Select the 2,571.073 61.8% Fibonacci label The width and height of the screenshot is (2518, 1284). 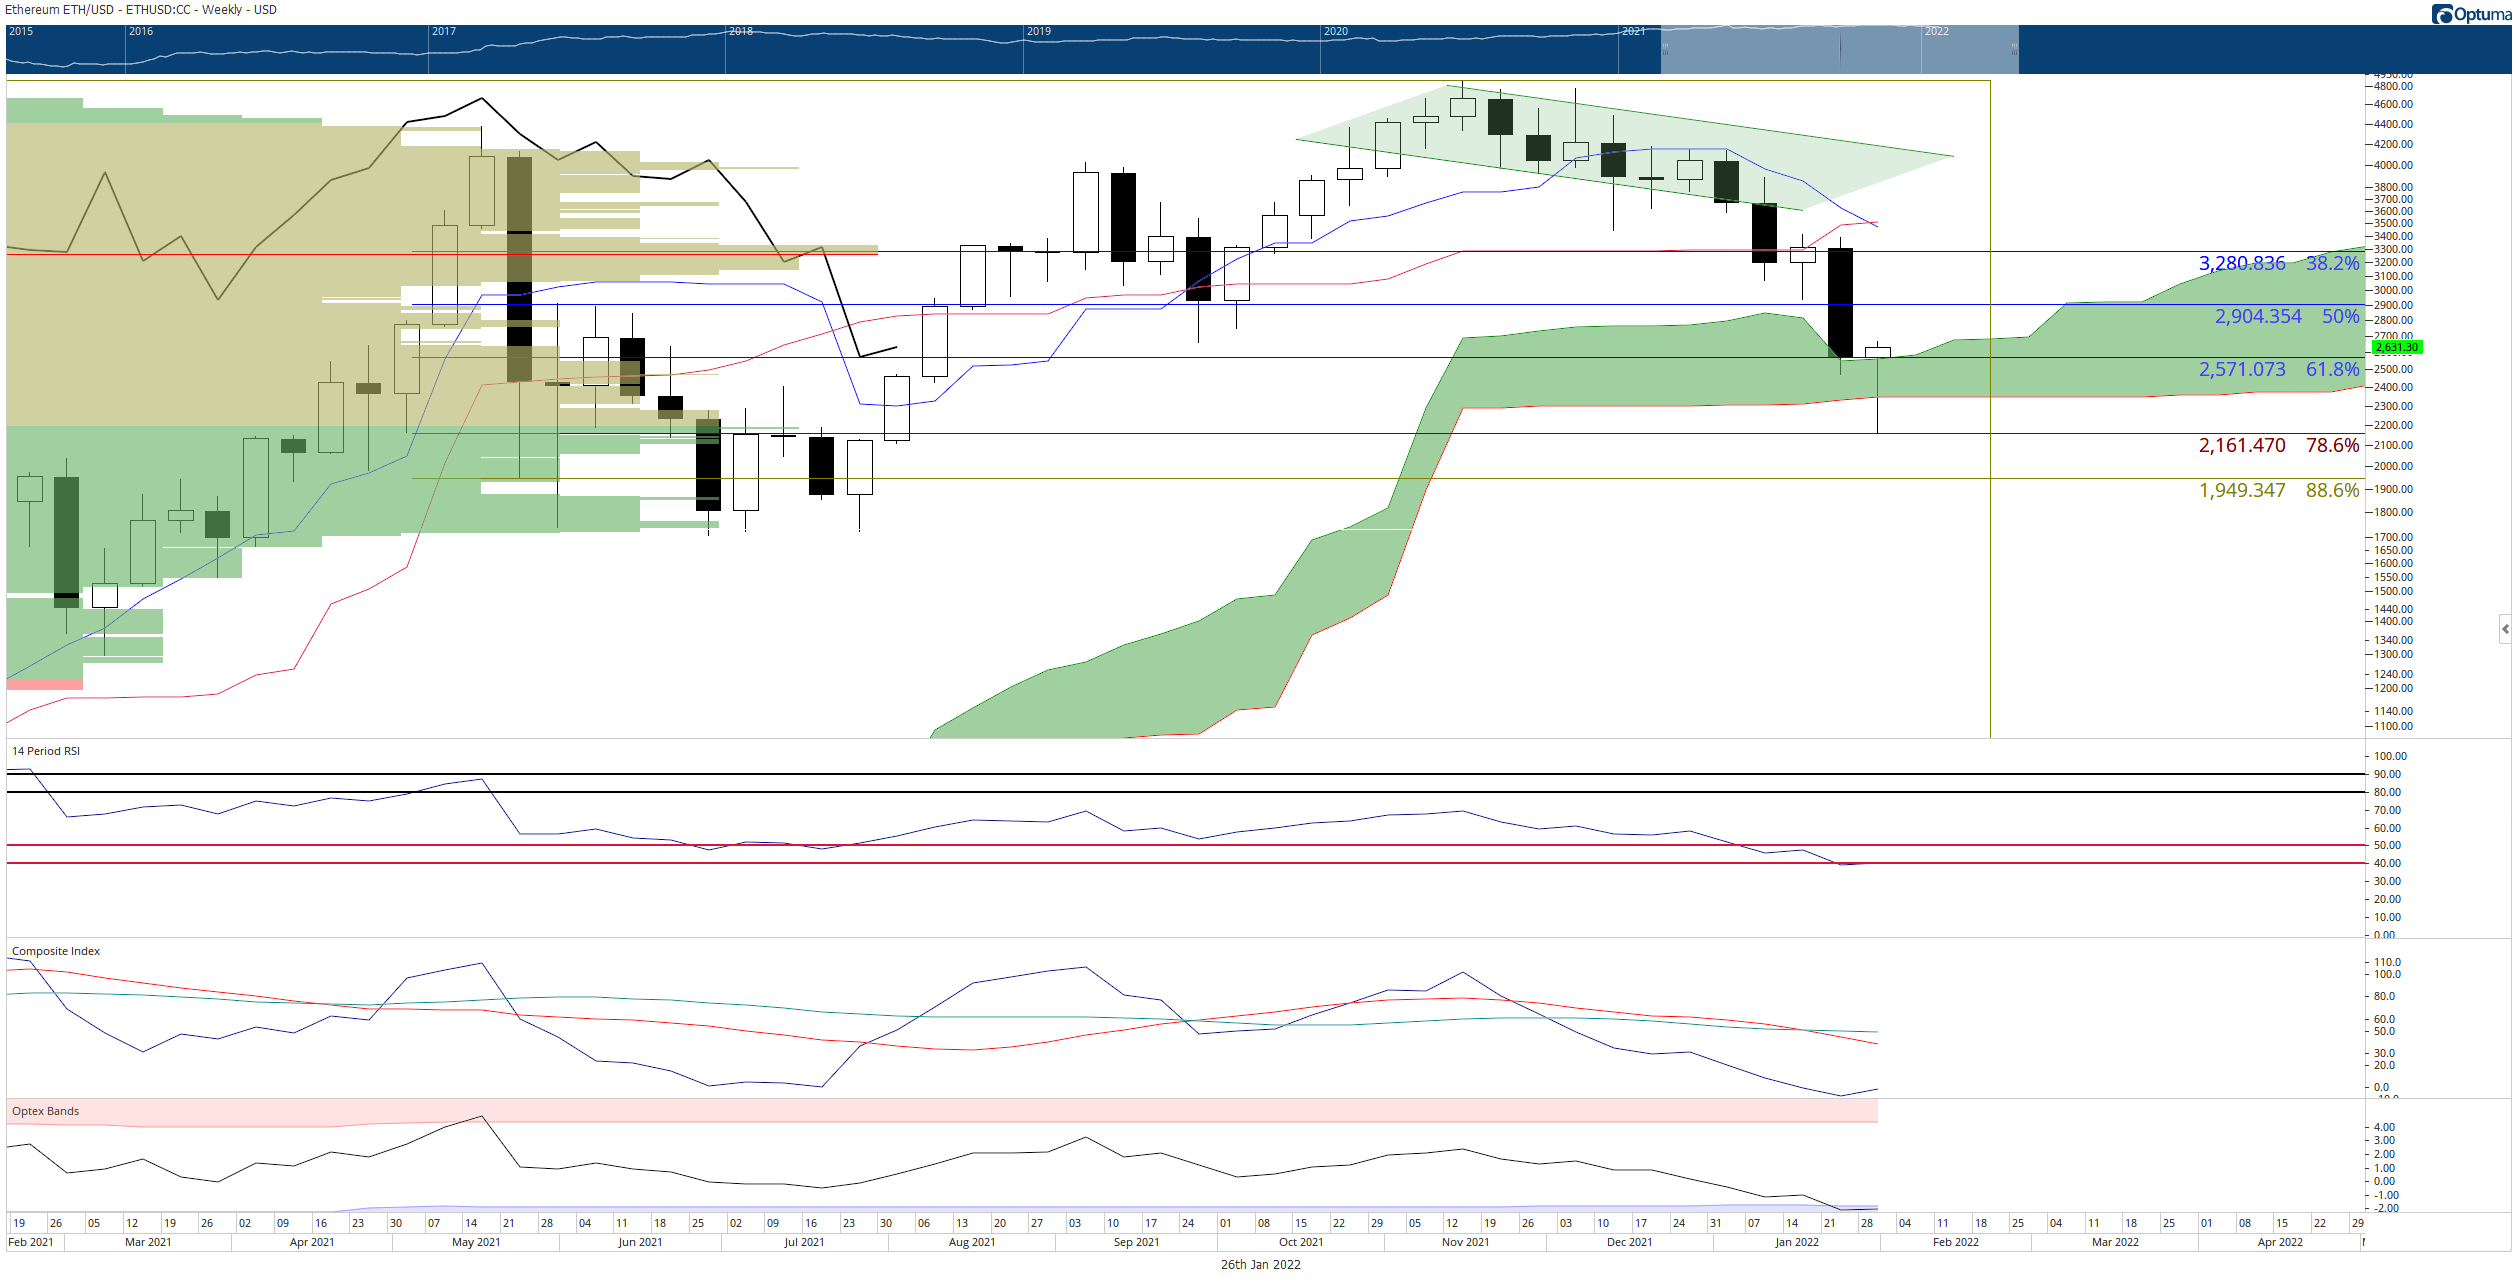pyautogui.click(x=2279, y=369)
